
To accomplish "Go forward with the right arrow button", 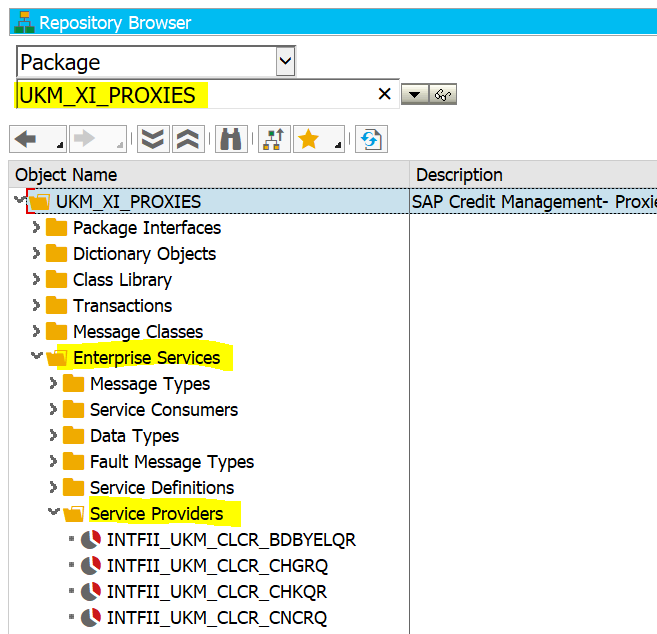I will click(x=85, y=139).
